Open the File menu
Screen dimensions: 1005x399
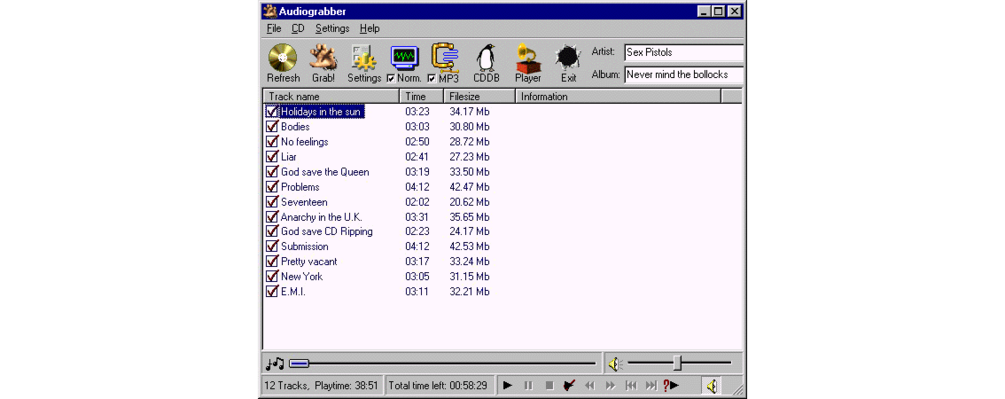[x=274, y=29]
